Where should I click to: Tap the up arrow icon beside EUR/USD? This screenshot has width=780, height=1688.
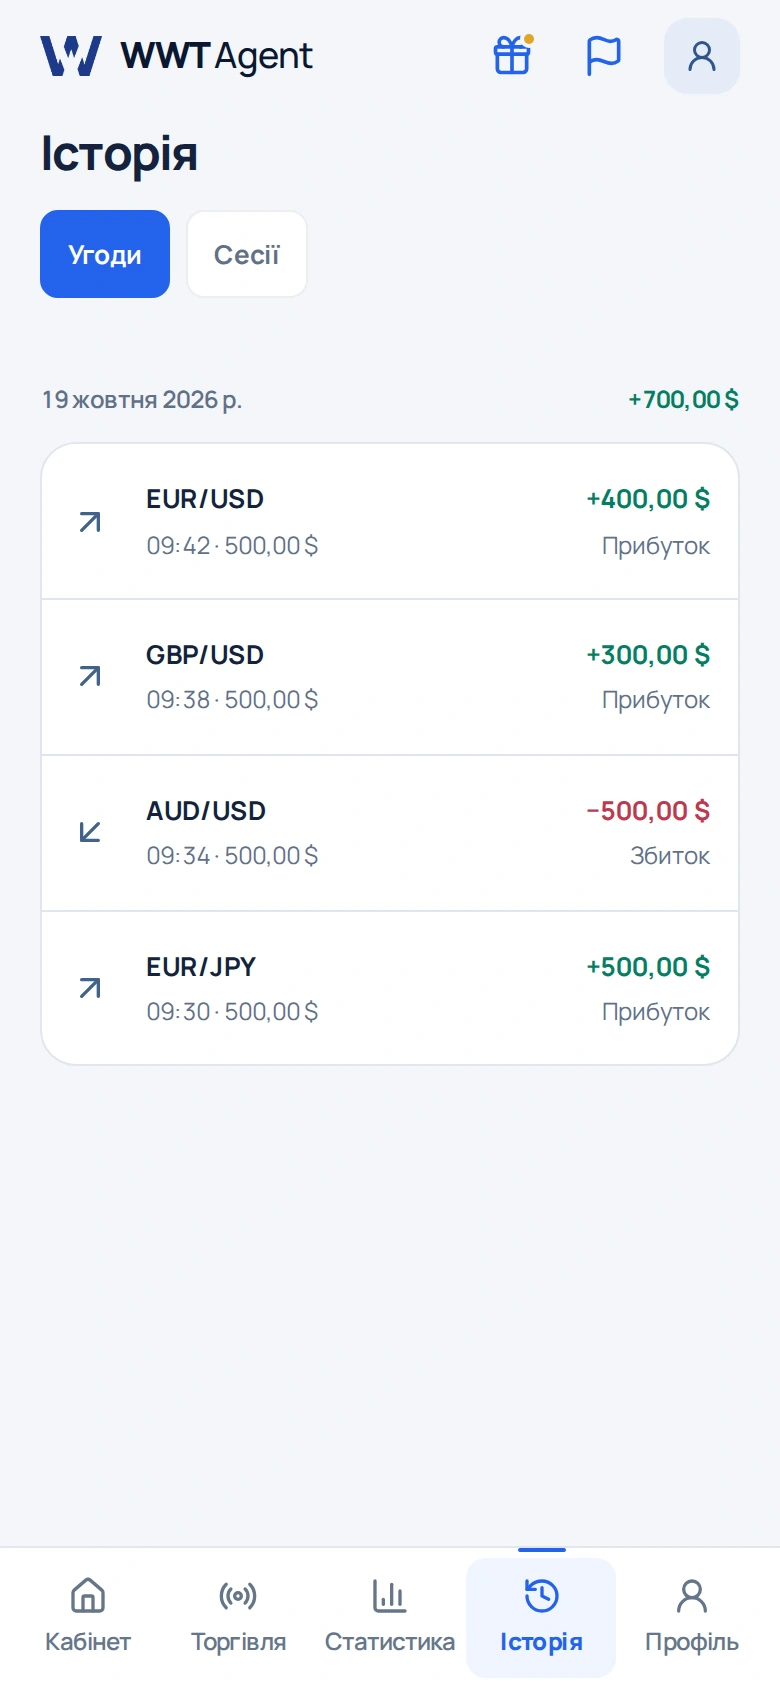(90, 522)
